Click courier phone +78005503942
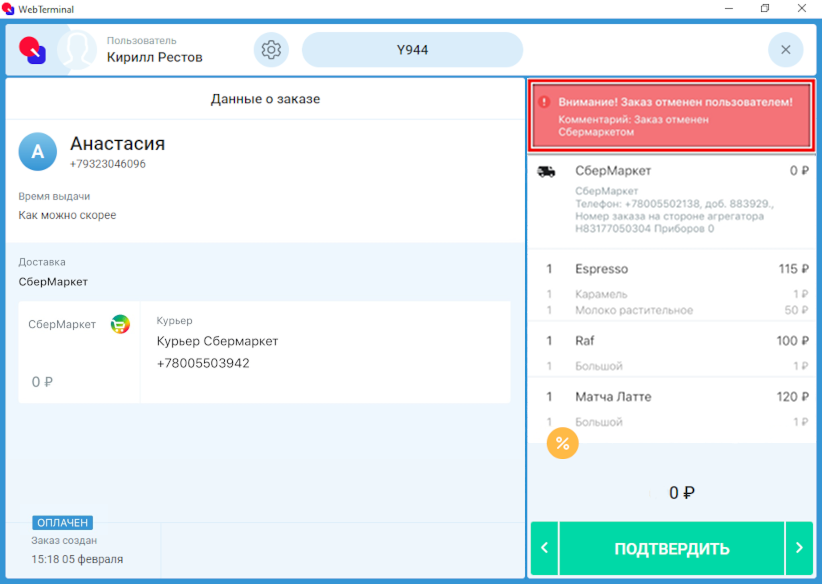The width and height of the screenshot is (822, 584). (203, 363)
